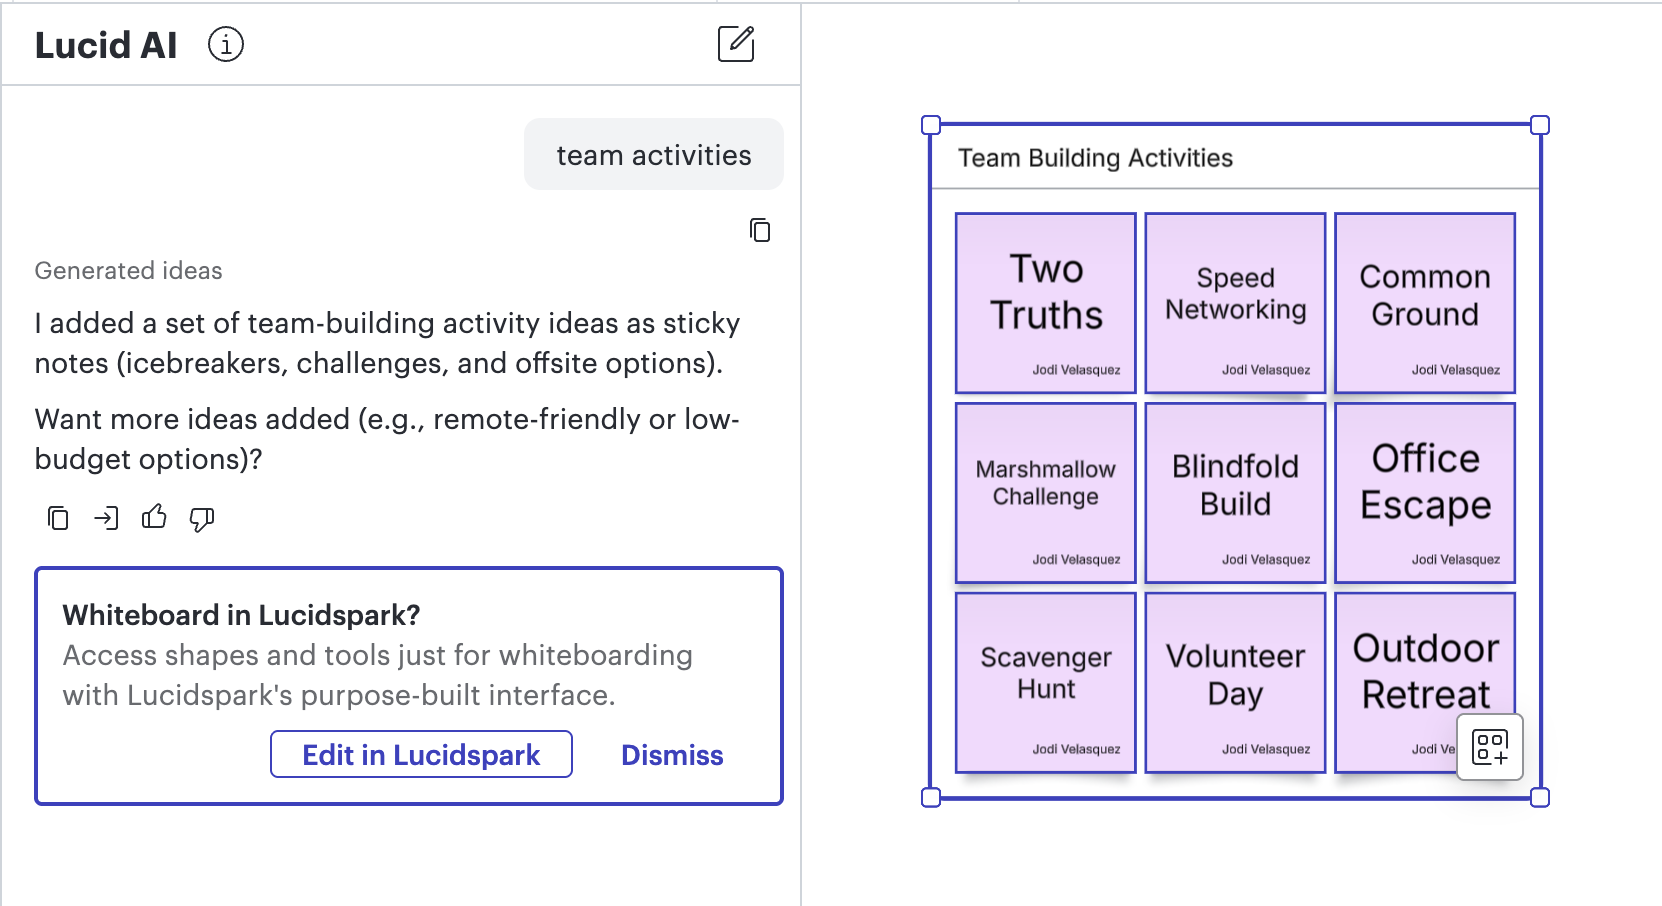Select the Office Escape sticky note
Viewport: 1662px width, 906px height.
pos(1425,493)
